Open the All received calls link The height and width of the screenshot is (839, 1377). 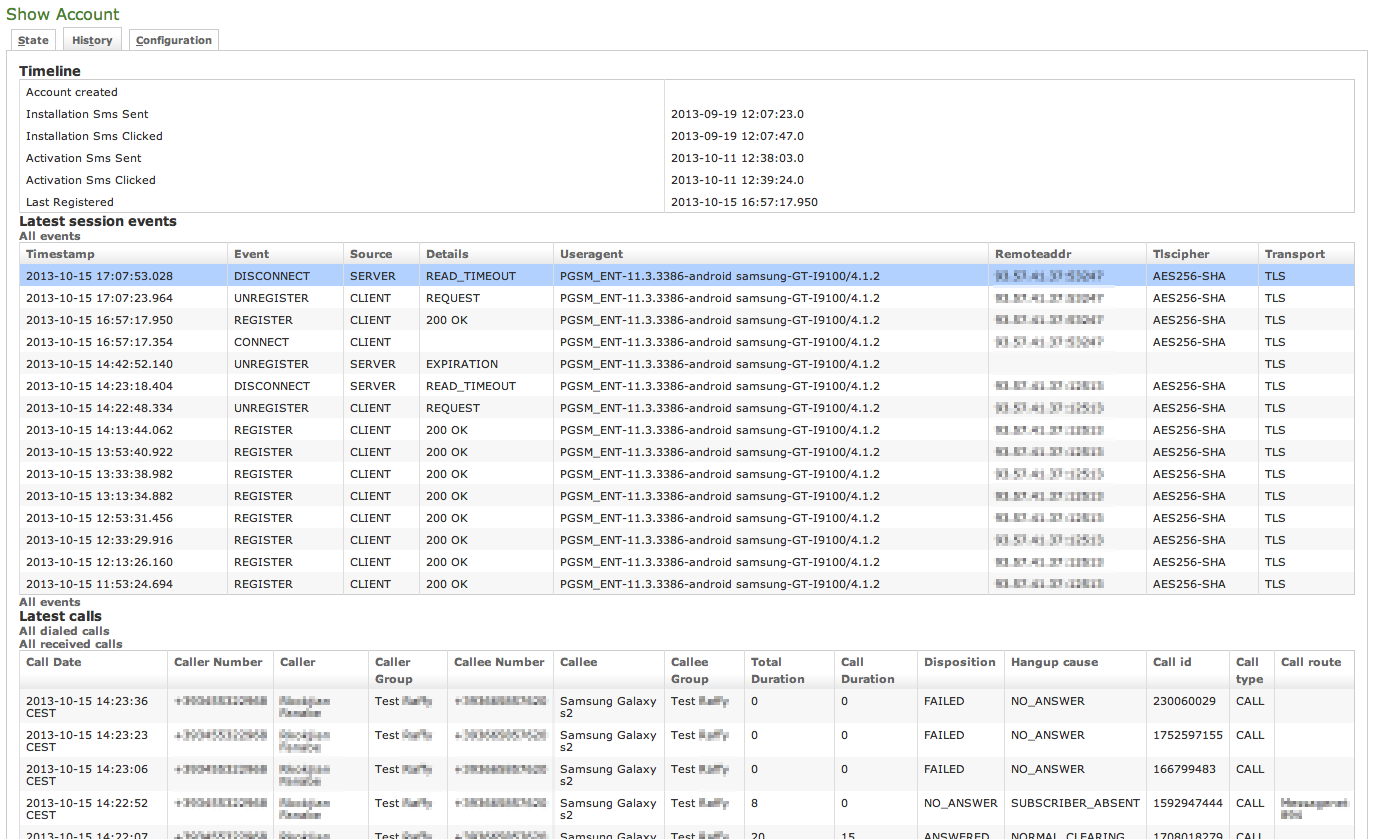(x=71, y=644)
